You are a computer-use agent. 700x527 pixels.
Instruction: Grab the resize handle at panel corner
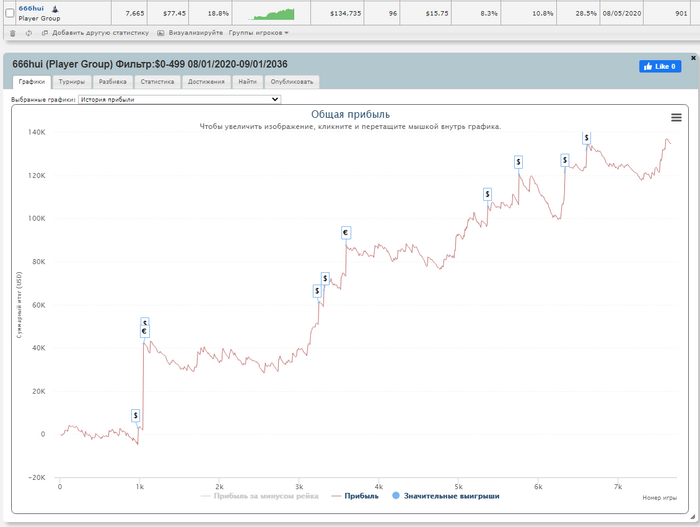(x=692, y=517)
